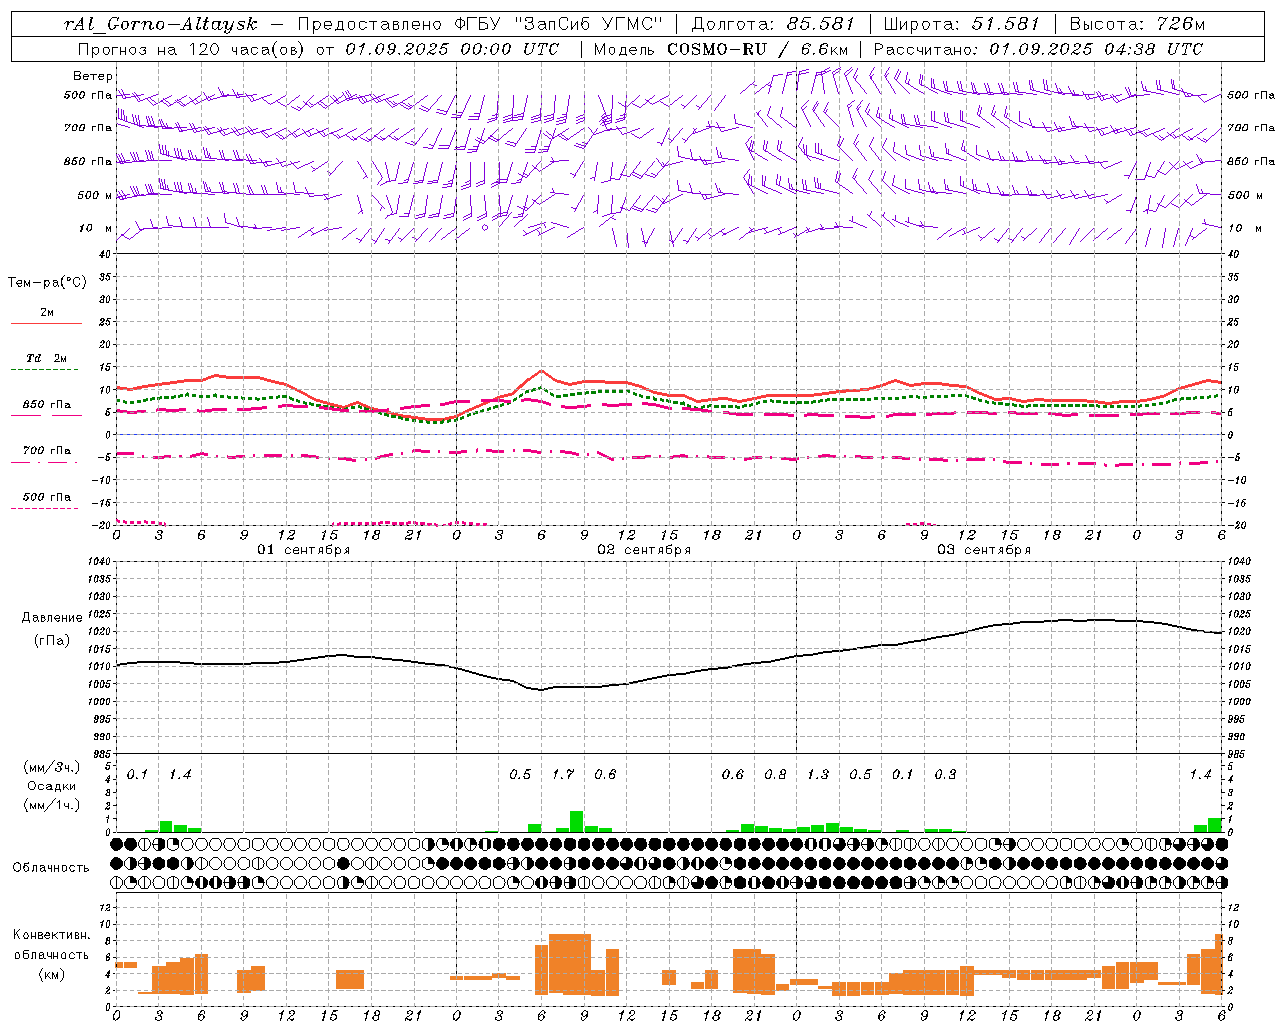This screenshot has height=1024, width=1280.
Task: Click the Ветер wind panel label
Action: tap(92, 76)
